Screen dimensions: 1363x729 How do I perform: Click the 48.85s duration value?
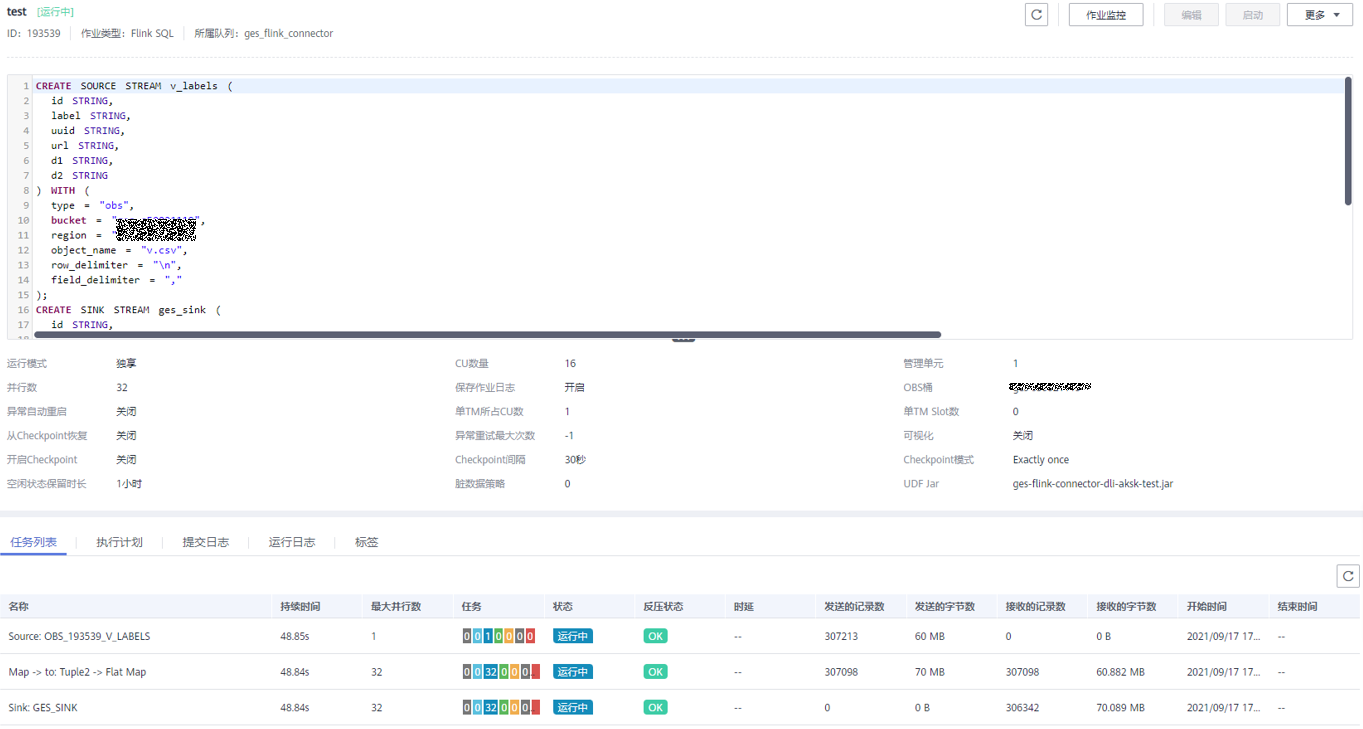coord(295,636)
